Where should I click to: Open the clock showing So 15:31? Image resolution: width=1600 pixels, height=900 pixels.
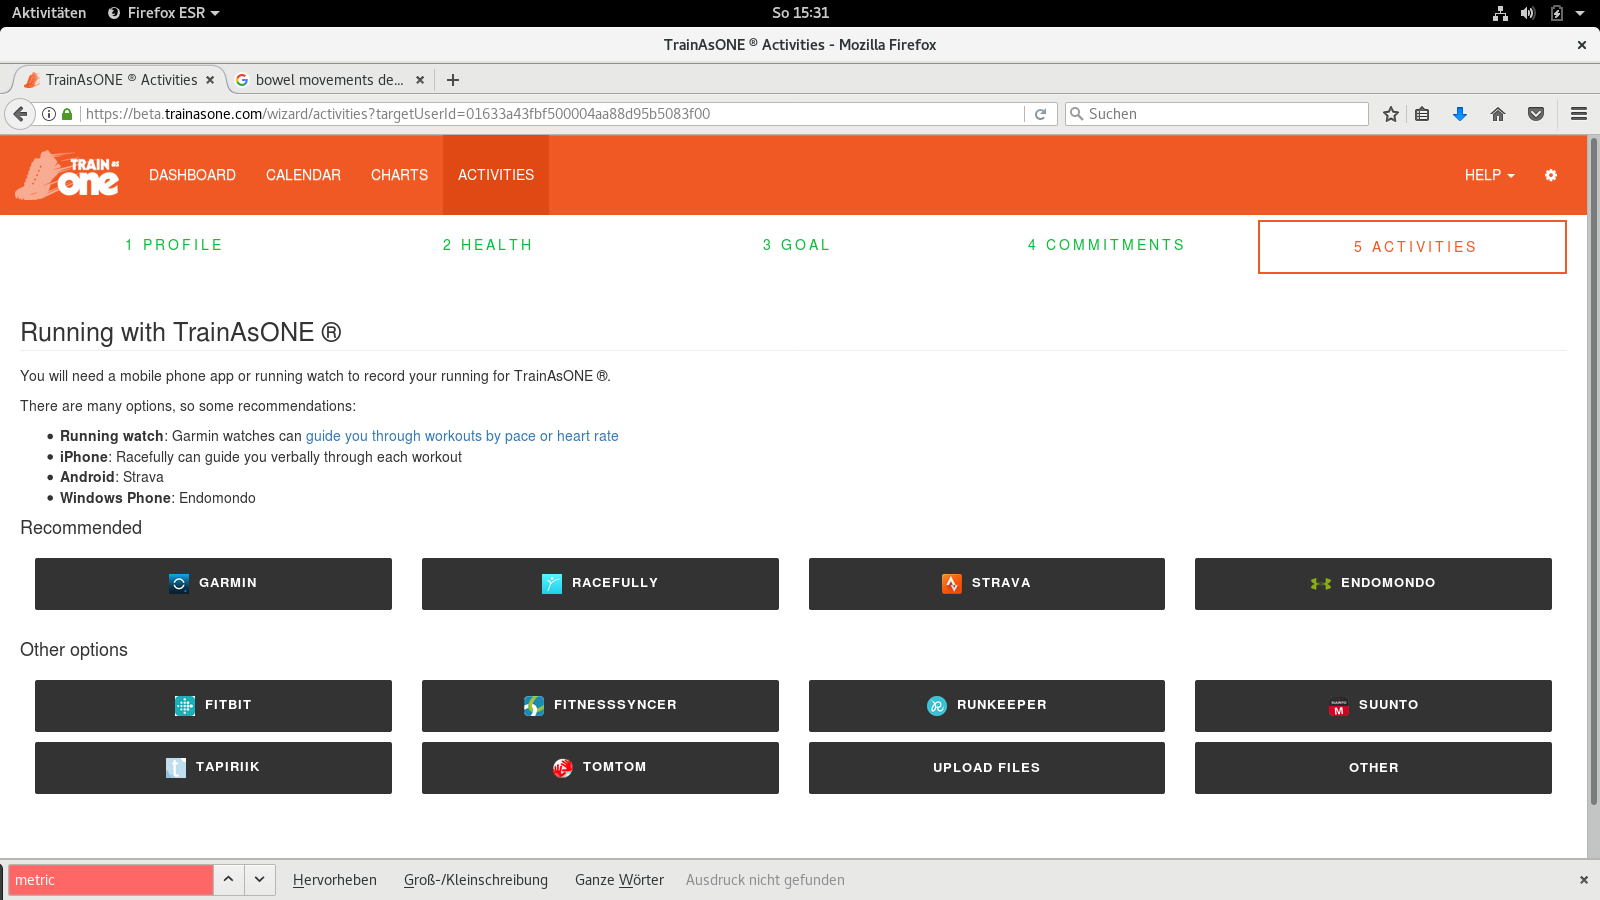[800, 13]
